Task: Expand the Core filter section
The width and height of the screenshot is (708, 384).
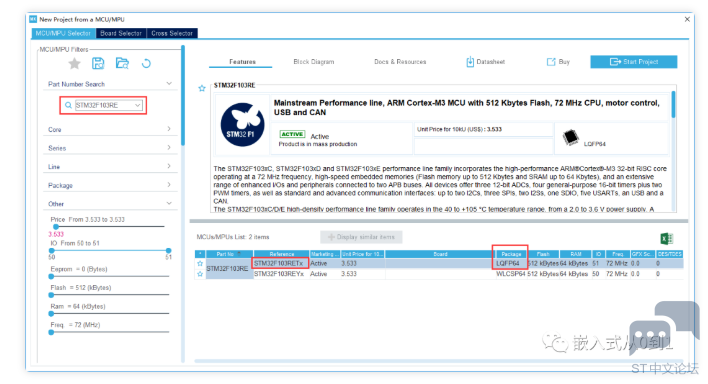Action: point(109,129)
